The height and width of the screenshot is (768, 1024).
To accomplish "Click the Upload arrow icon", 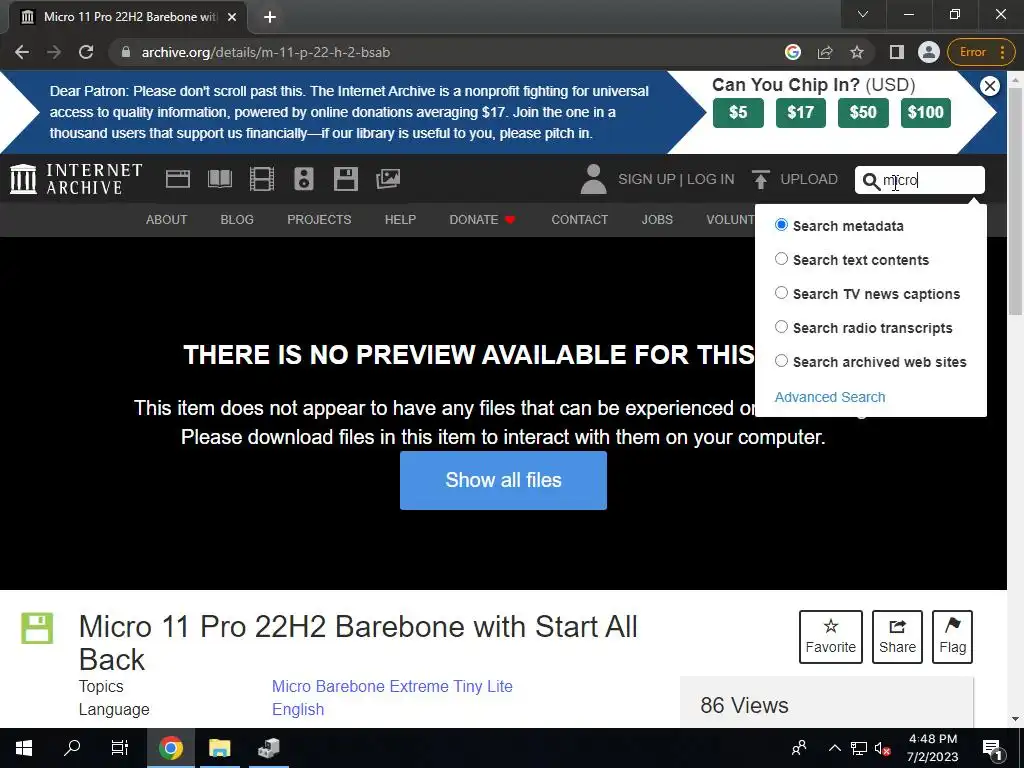I will [760, 179].
